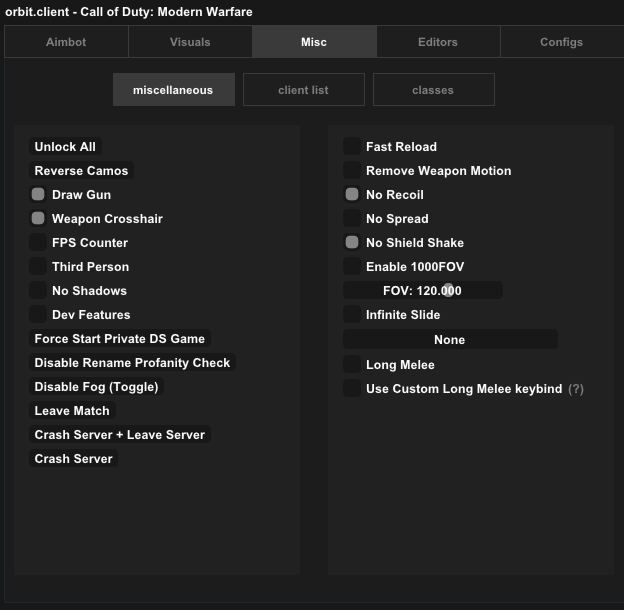624x610 pixels.
Task: Go to the Configs tab
Action: coord(561,42)
